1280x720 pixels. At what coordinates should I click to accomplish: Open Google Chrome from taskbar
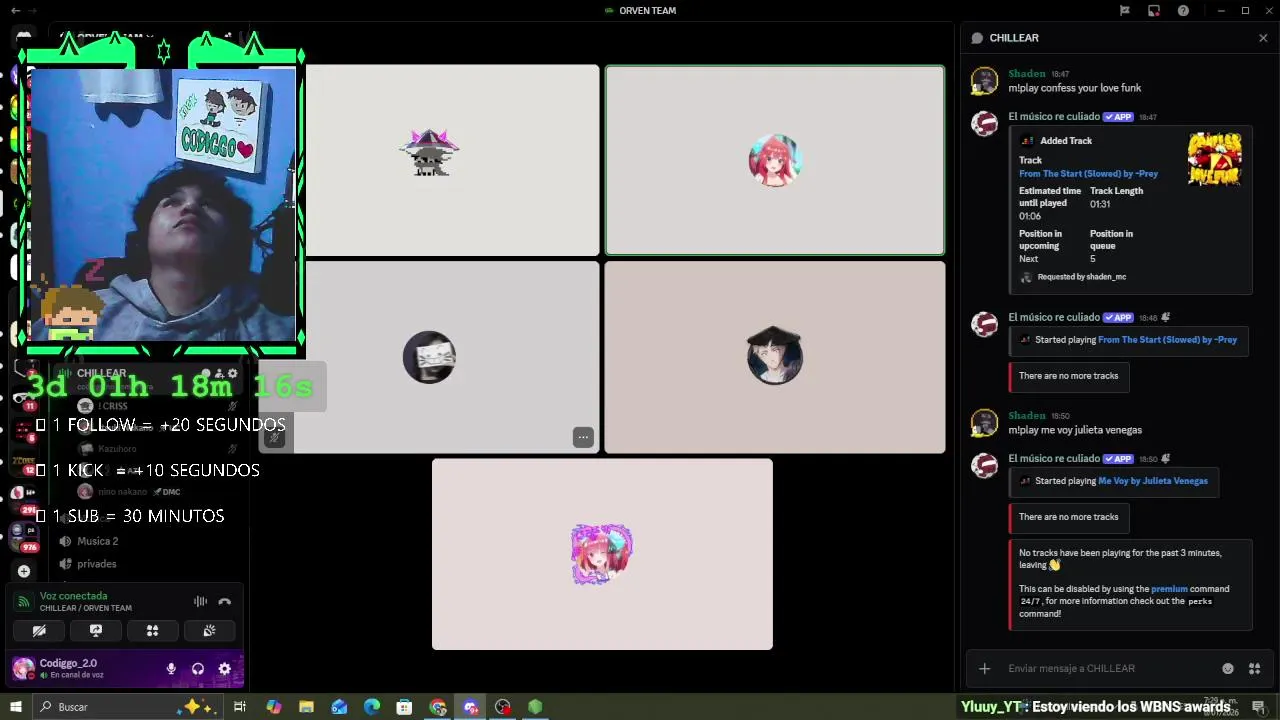(437, 707)
